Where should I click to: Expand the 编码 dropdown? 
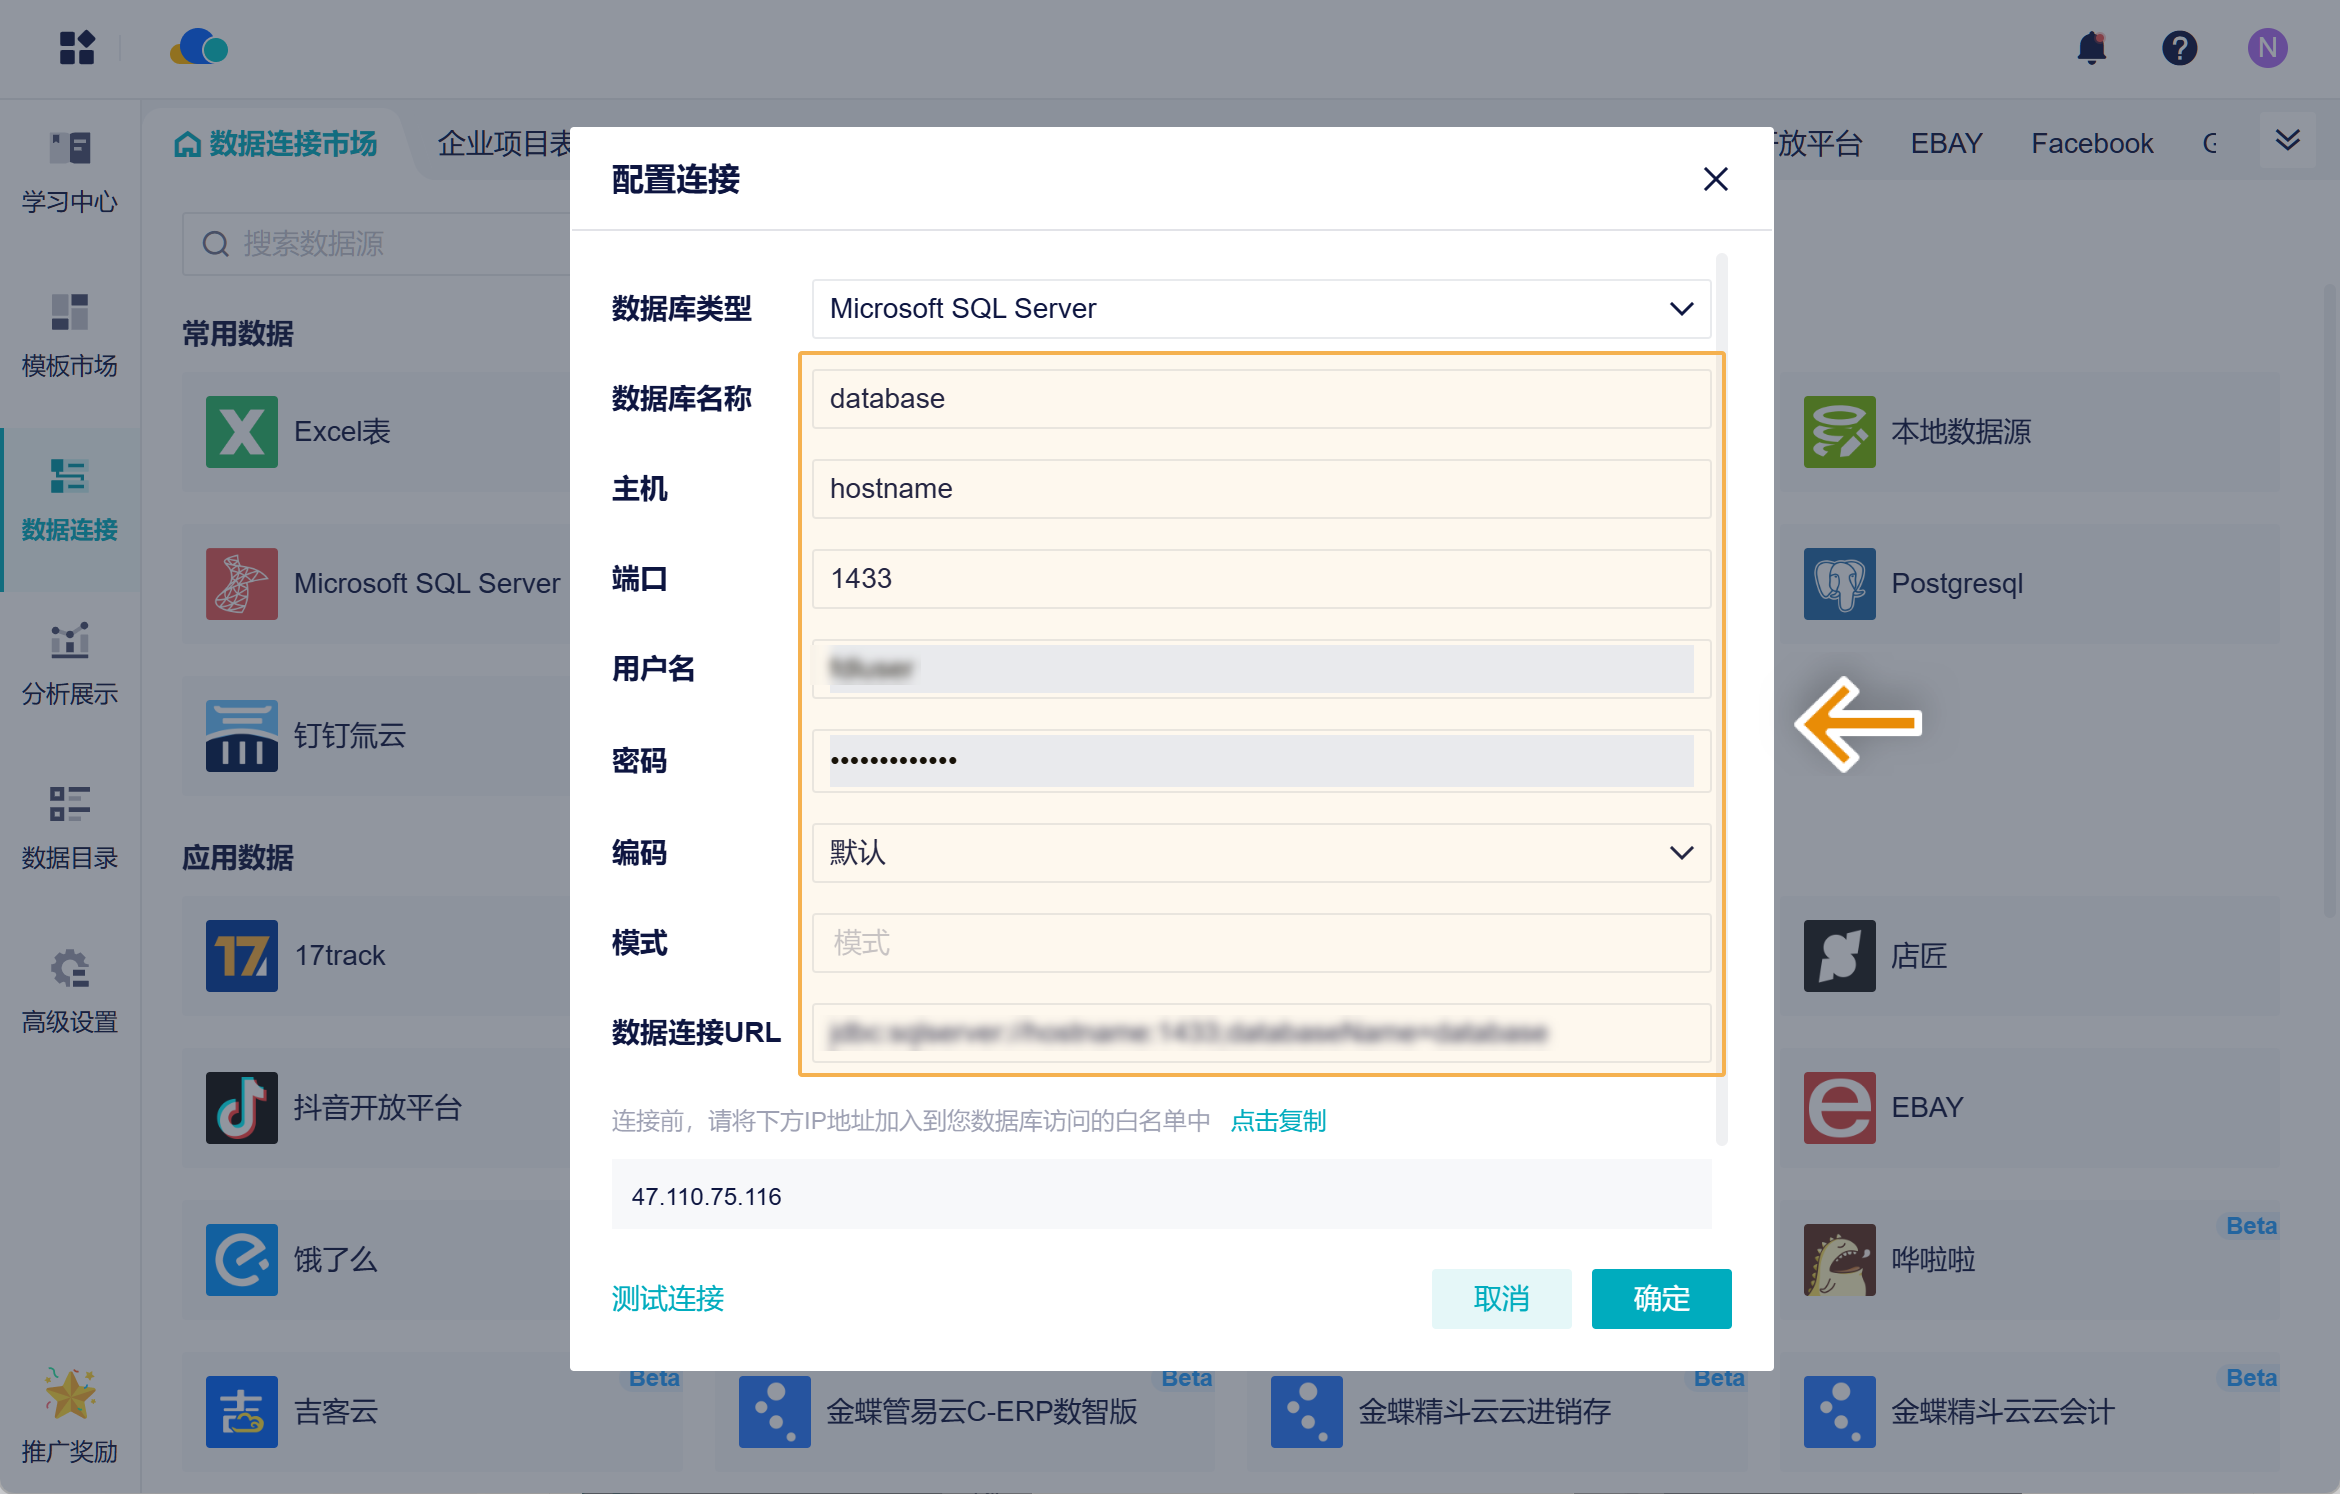tap(1261, 852)
